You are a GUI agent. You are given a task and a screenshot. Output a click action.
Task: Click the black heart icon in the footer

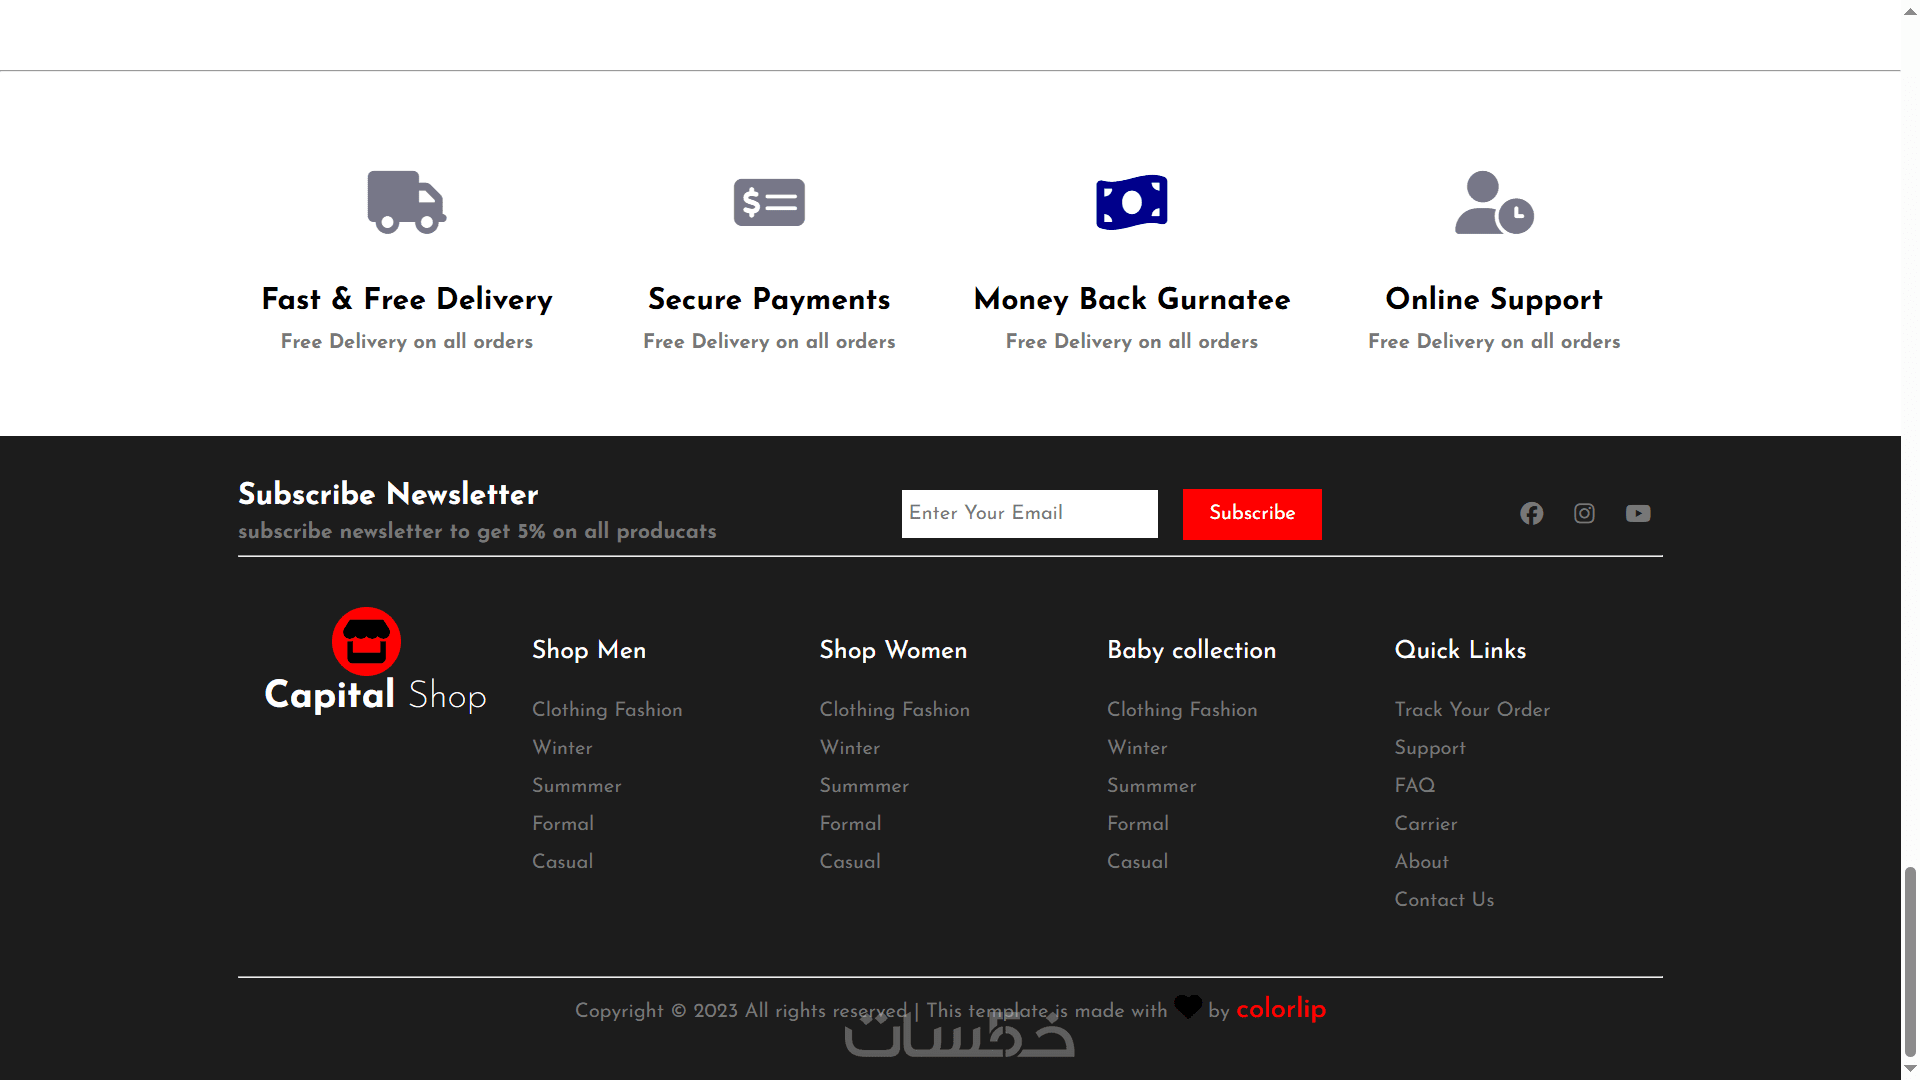tap(1188, 1007)
